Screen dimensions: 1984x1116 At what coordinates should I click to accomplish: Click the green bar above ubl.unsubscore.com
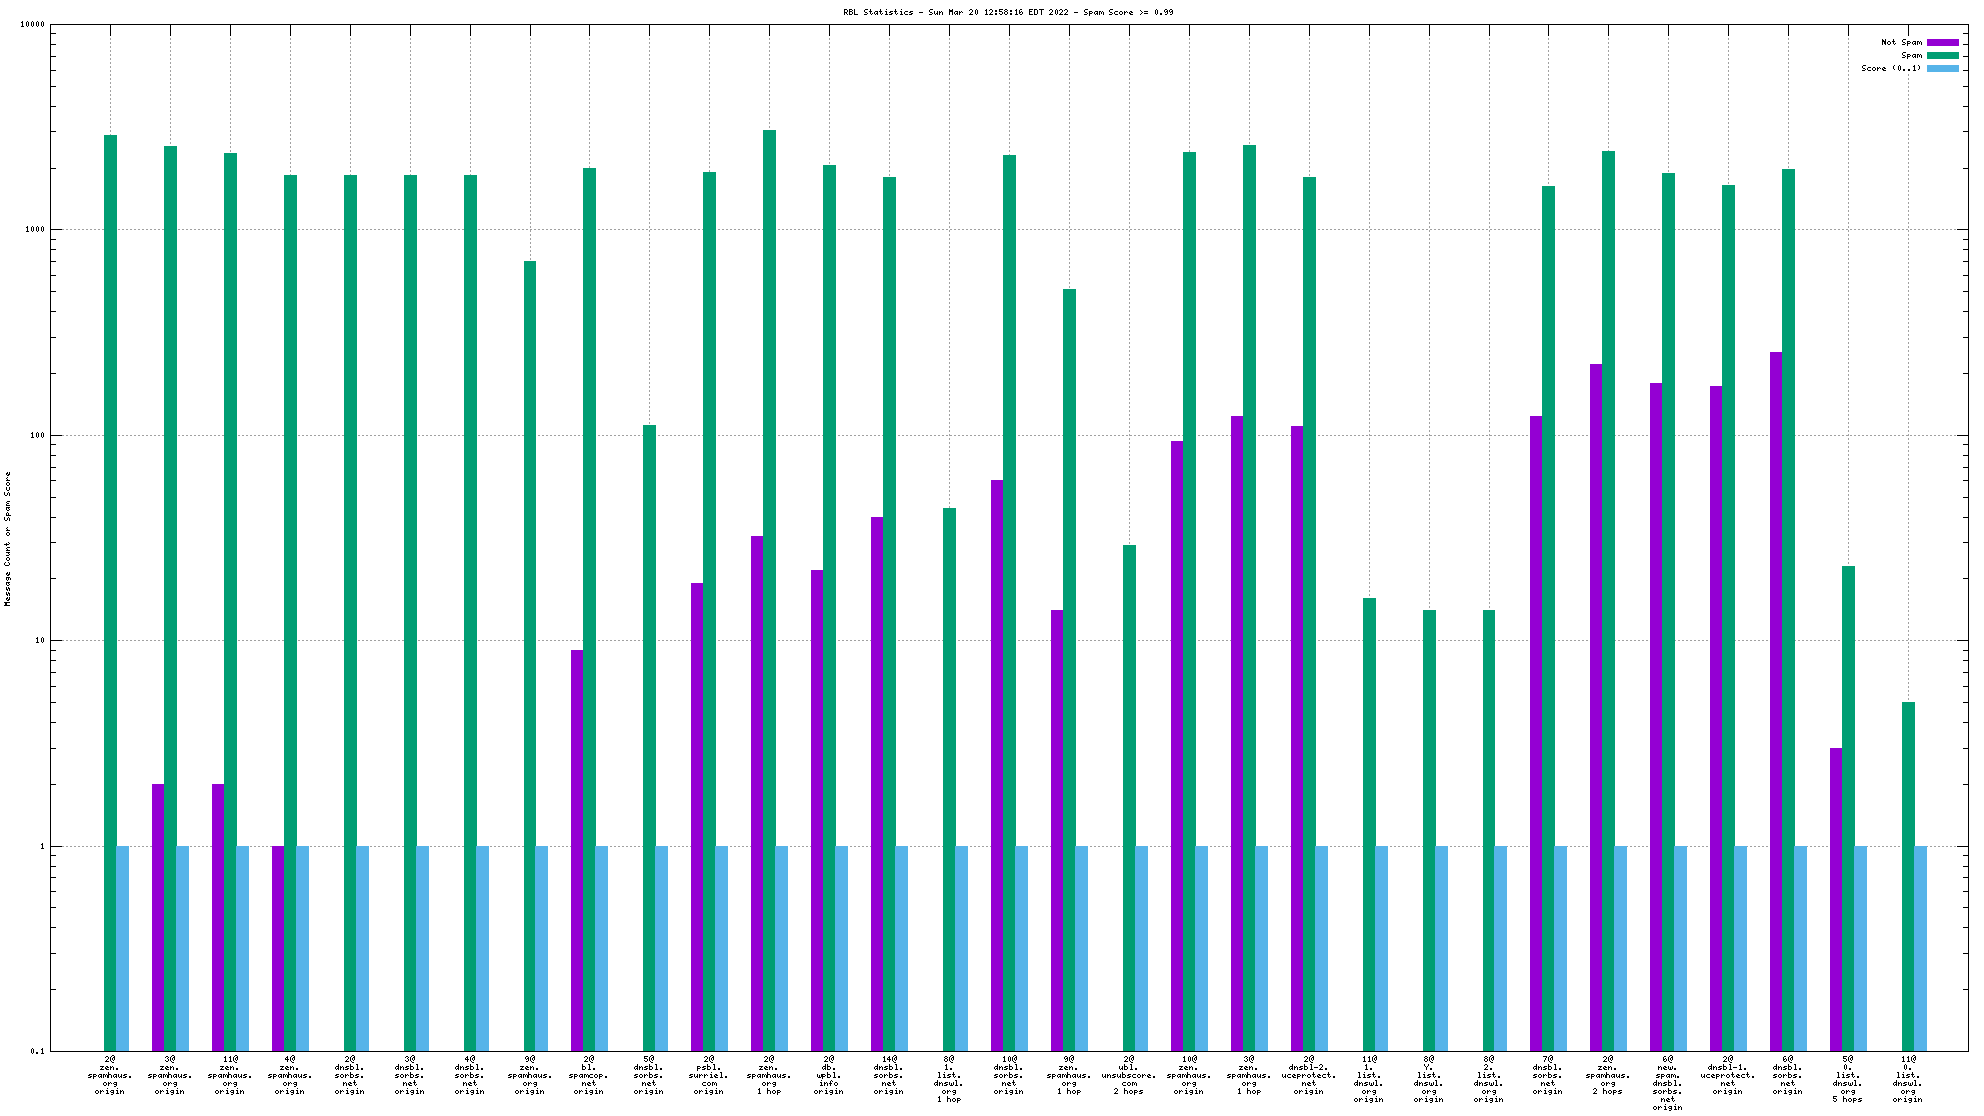click(1129, 800)
